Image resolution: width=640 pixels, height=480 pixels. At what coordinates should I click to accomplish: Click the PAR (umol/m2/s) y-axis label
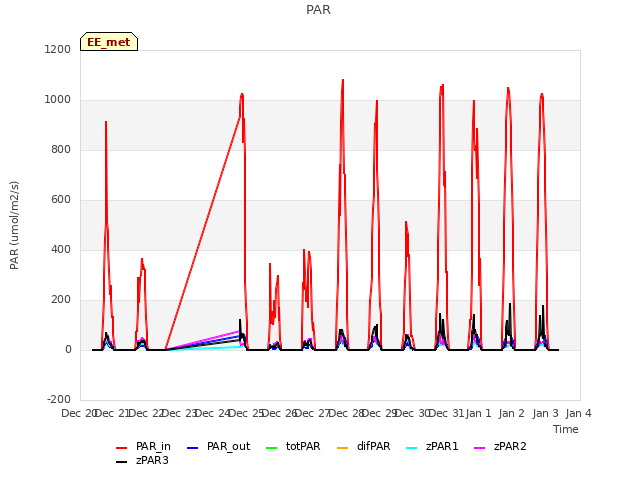pos(14,225)
